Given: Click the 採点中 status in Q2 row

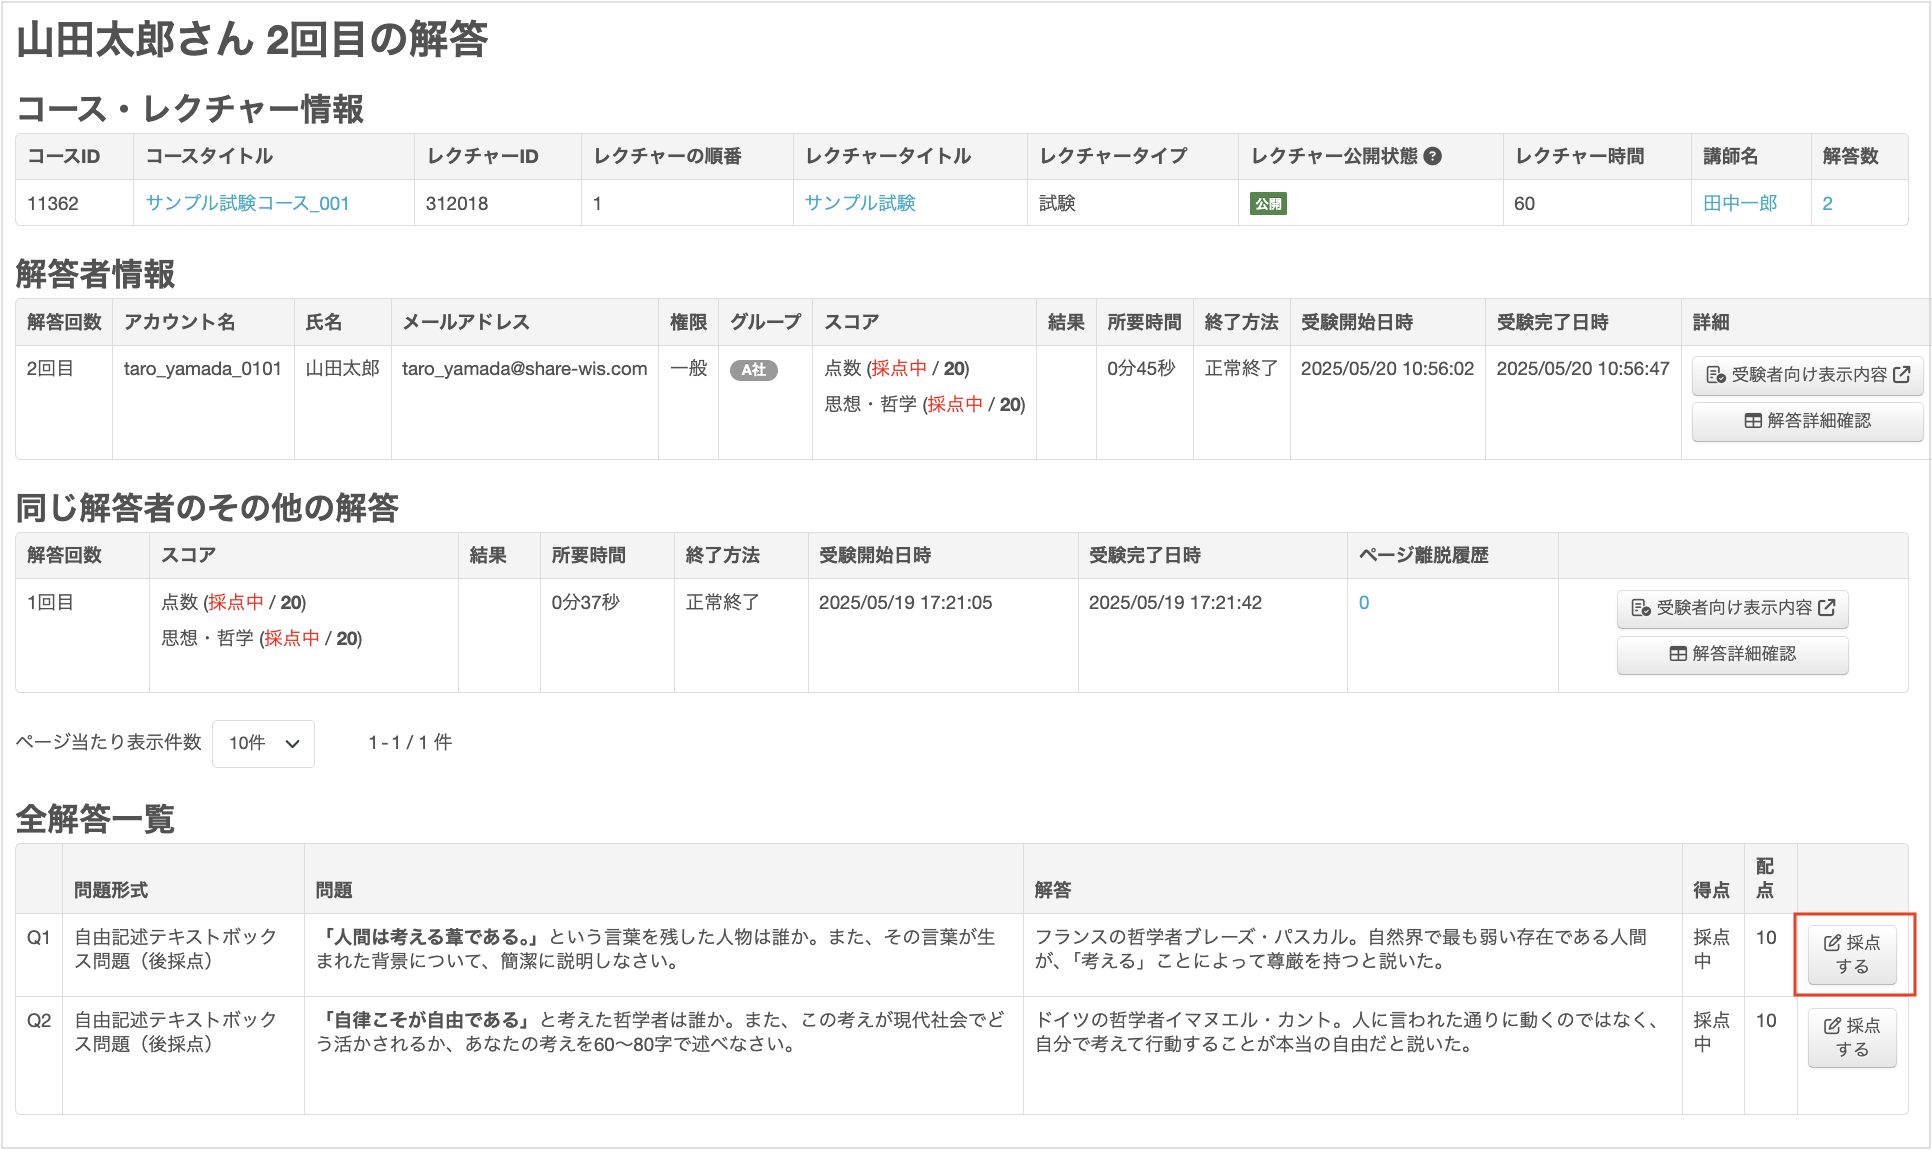Looking at the screenshot, I should pyautogui.click(x=1711, y=1032).
